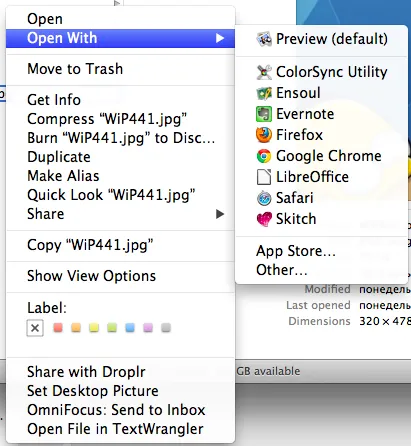
Task: Select Compress "WiP441.jpg"
Action: (x=120, y=119)
